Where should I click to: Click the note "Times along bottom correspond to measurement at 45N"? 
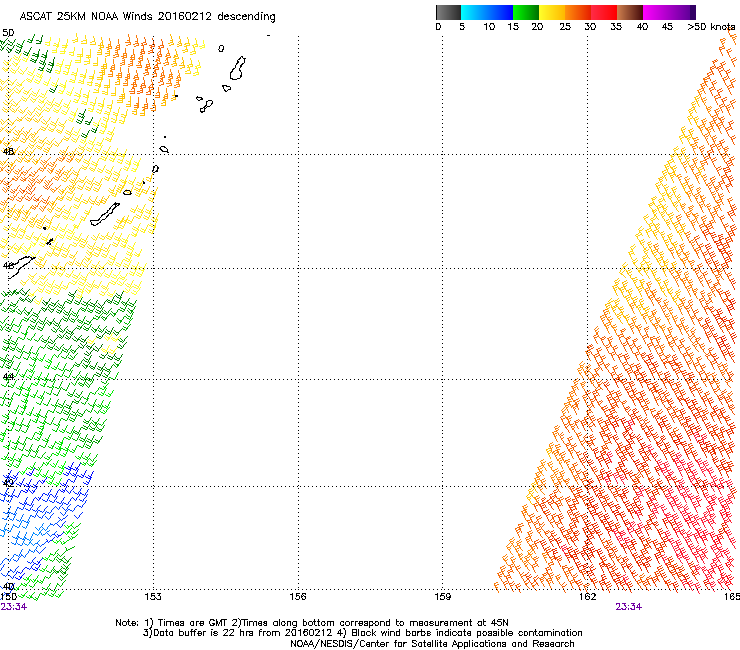tap(375, 623)
